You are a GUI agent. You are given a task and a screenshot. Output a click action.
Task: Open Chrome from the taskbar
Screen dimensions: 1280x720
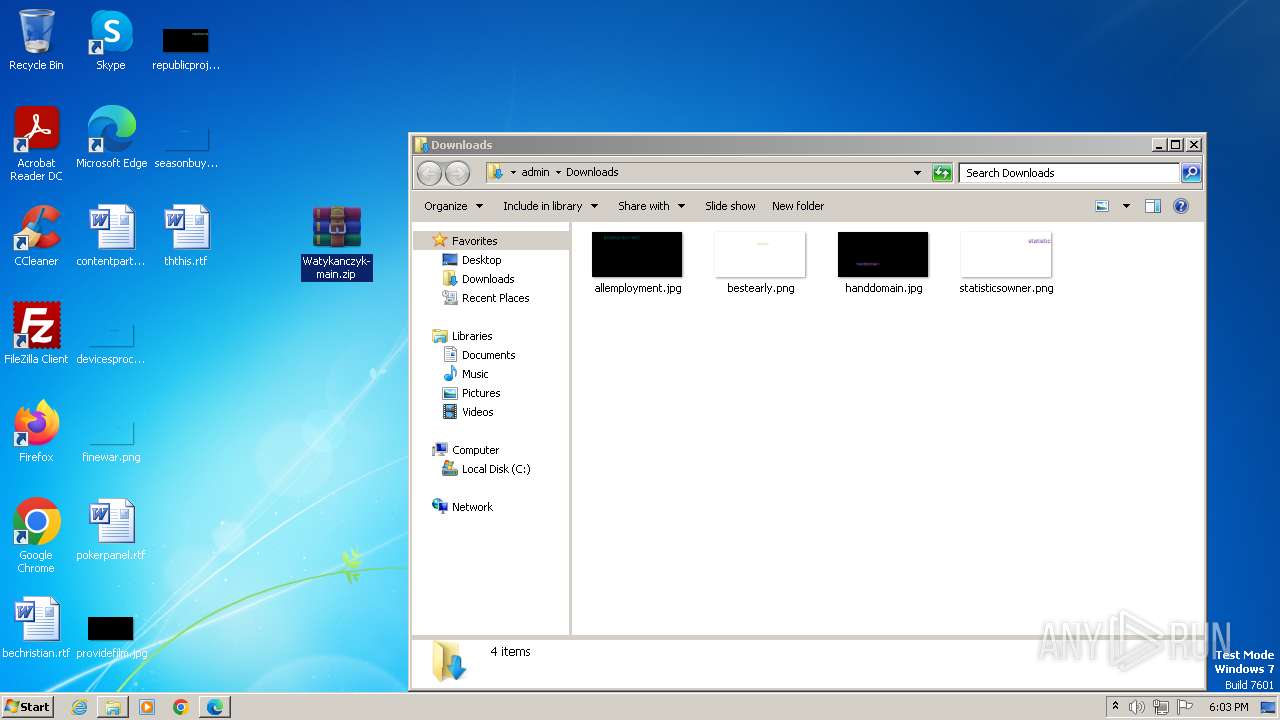click(x=181, y=707)
